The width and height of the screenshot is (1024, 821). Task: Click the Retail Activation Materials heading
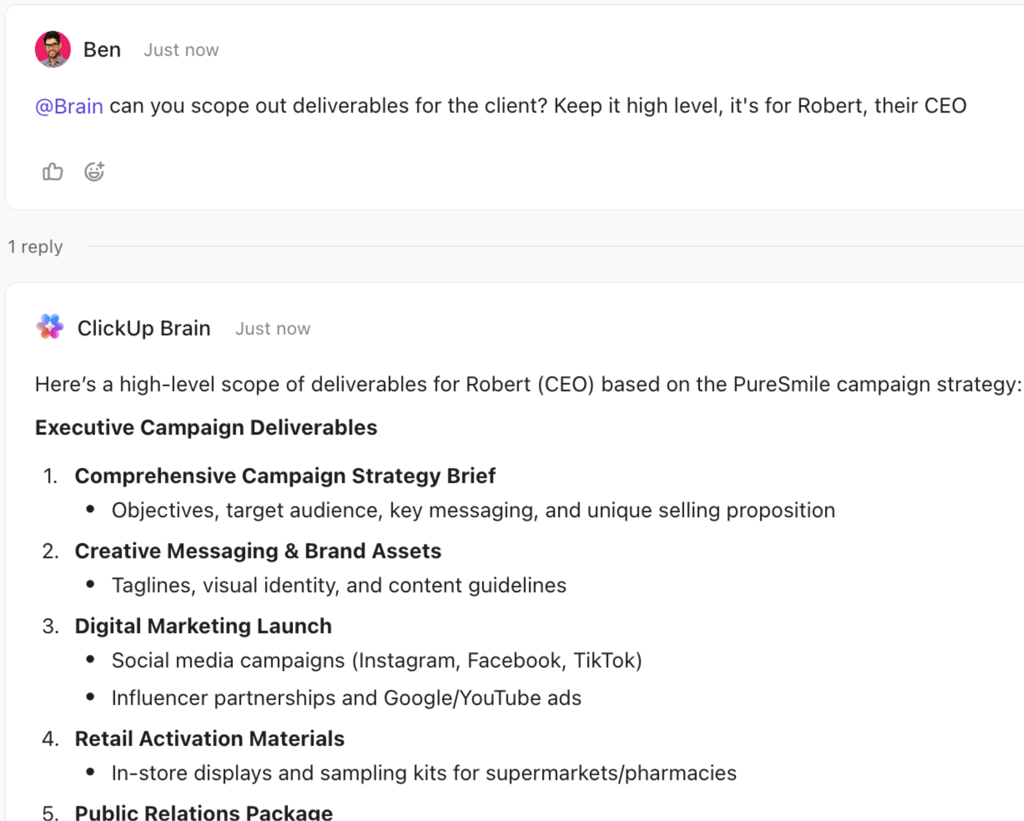209,738
